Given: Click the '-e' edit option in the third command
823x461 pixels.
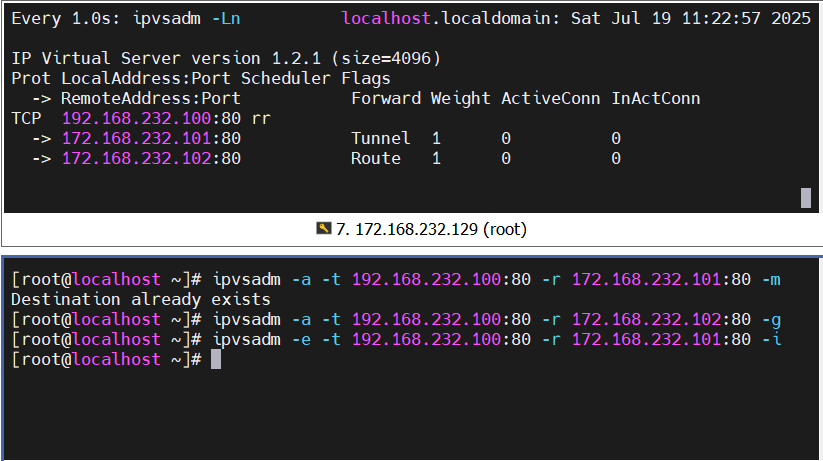Looking at the screenshot, I should click(x=301, y=339).
